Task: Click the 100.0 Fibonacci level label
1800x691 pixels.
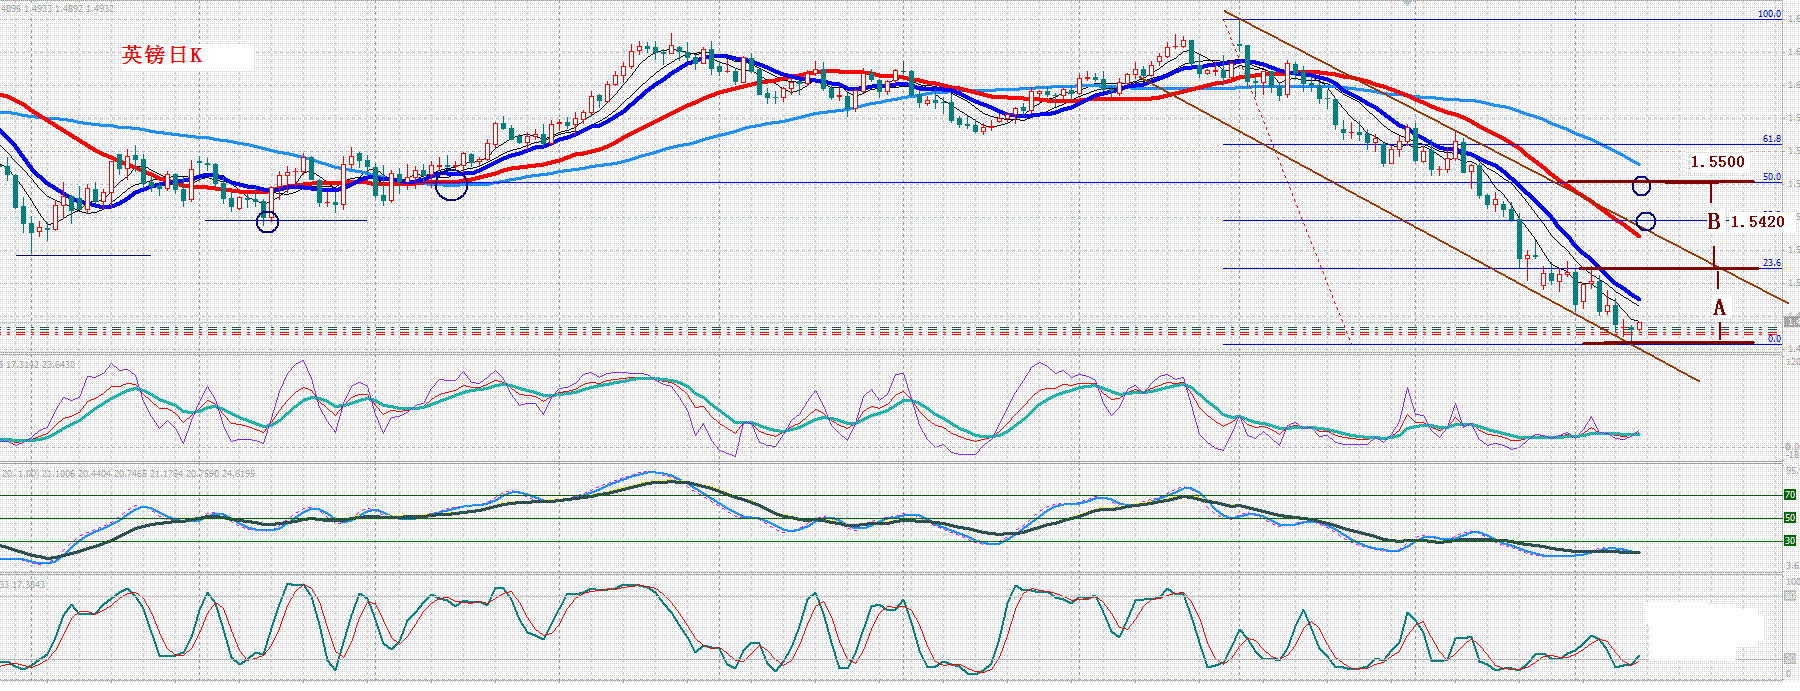Action: tap(1770, 14)
